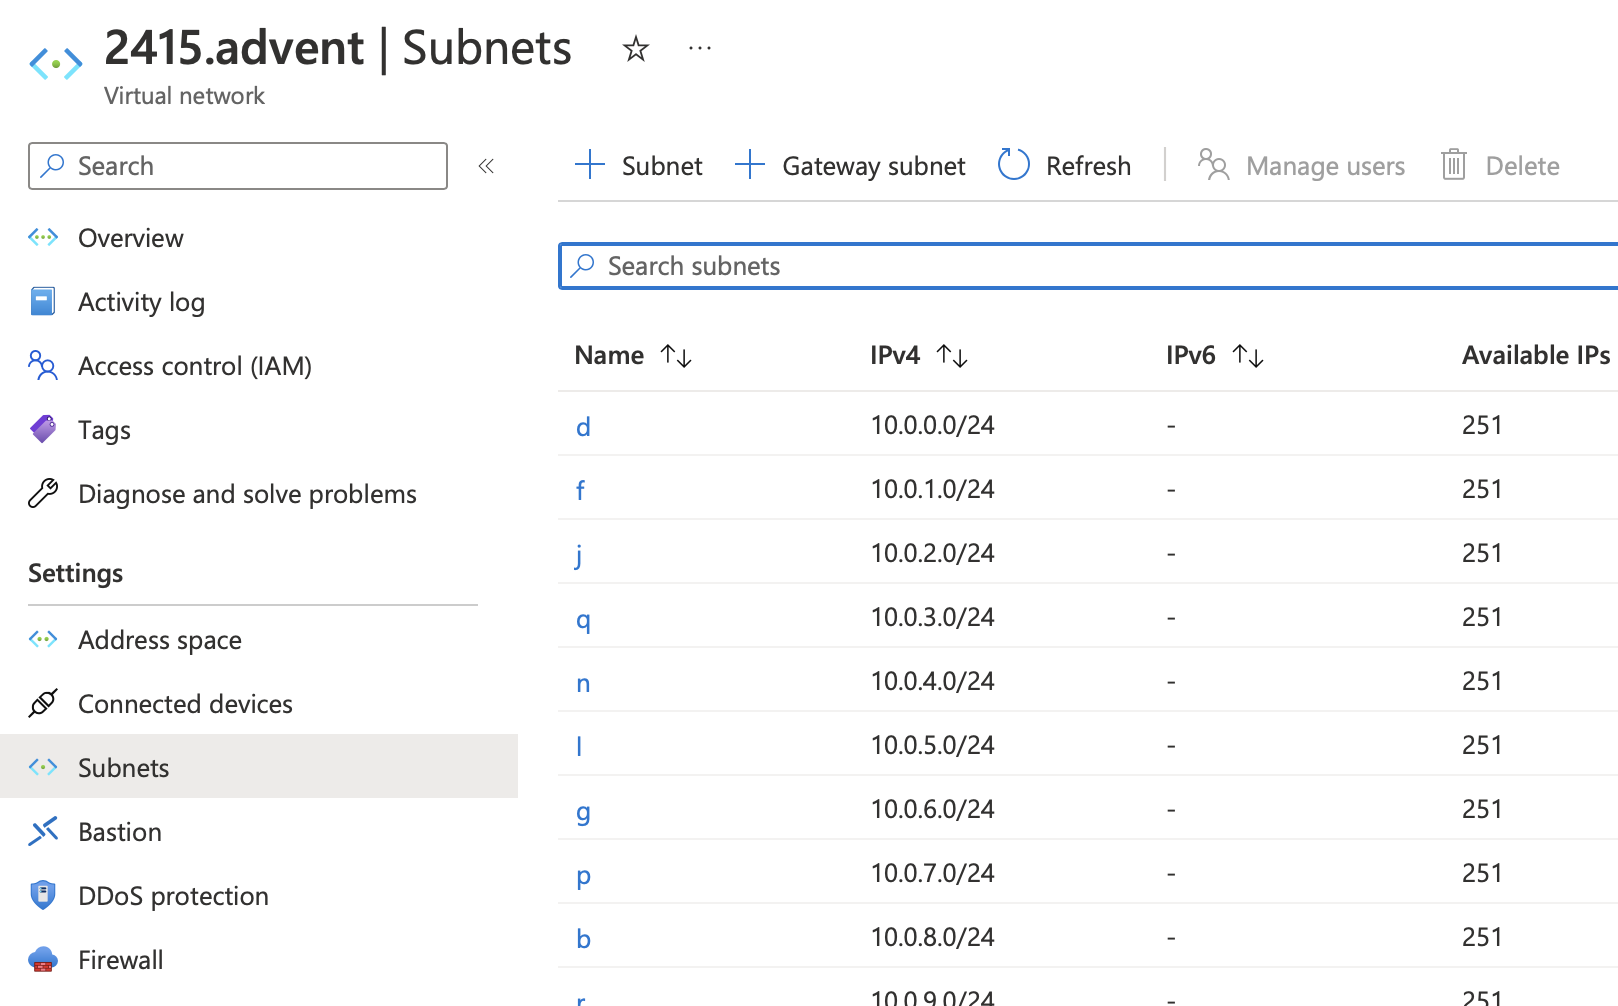Click the Firewall icon in sidebar
The width and height of the screenshot is (1618, 1006).
[x=43, y=960]
